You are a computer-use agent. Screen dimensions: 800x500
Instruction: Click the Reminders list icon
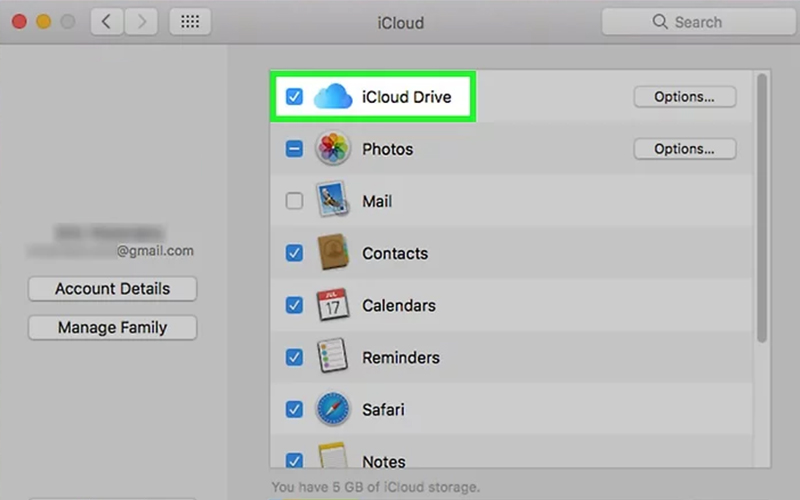click(x=333, y=357)
